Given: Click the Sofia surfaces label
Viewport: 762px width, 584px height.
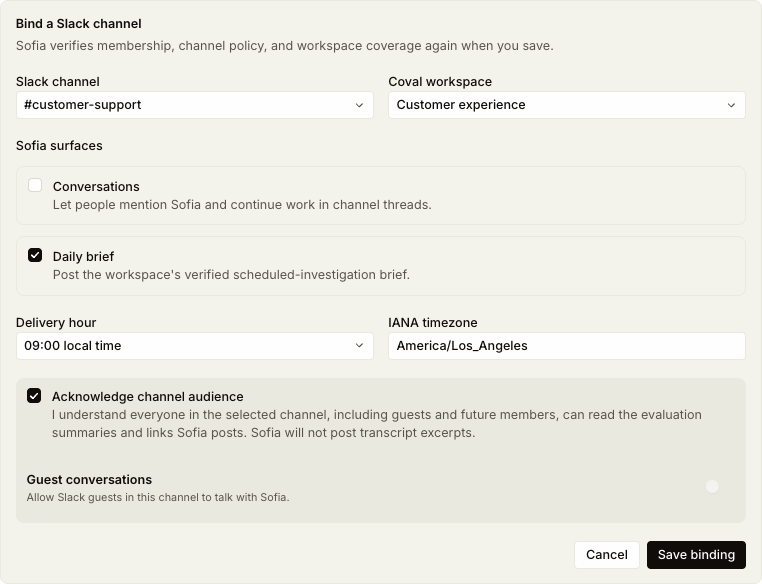Looking at the screenshot, I should coord(59,146).
